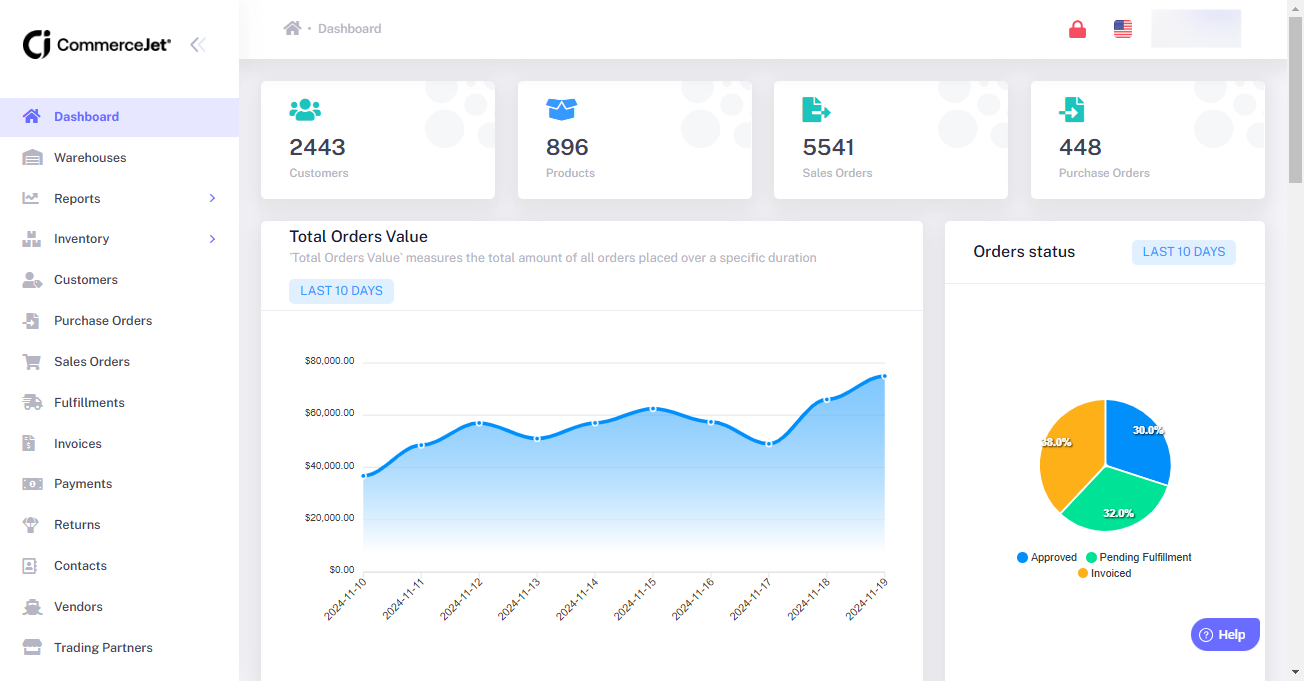1304x681 pixels.
Task: Open language selector US flag
Action: coord(1123,29)
